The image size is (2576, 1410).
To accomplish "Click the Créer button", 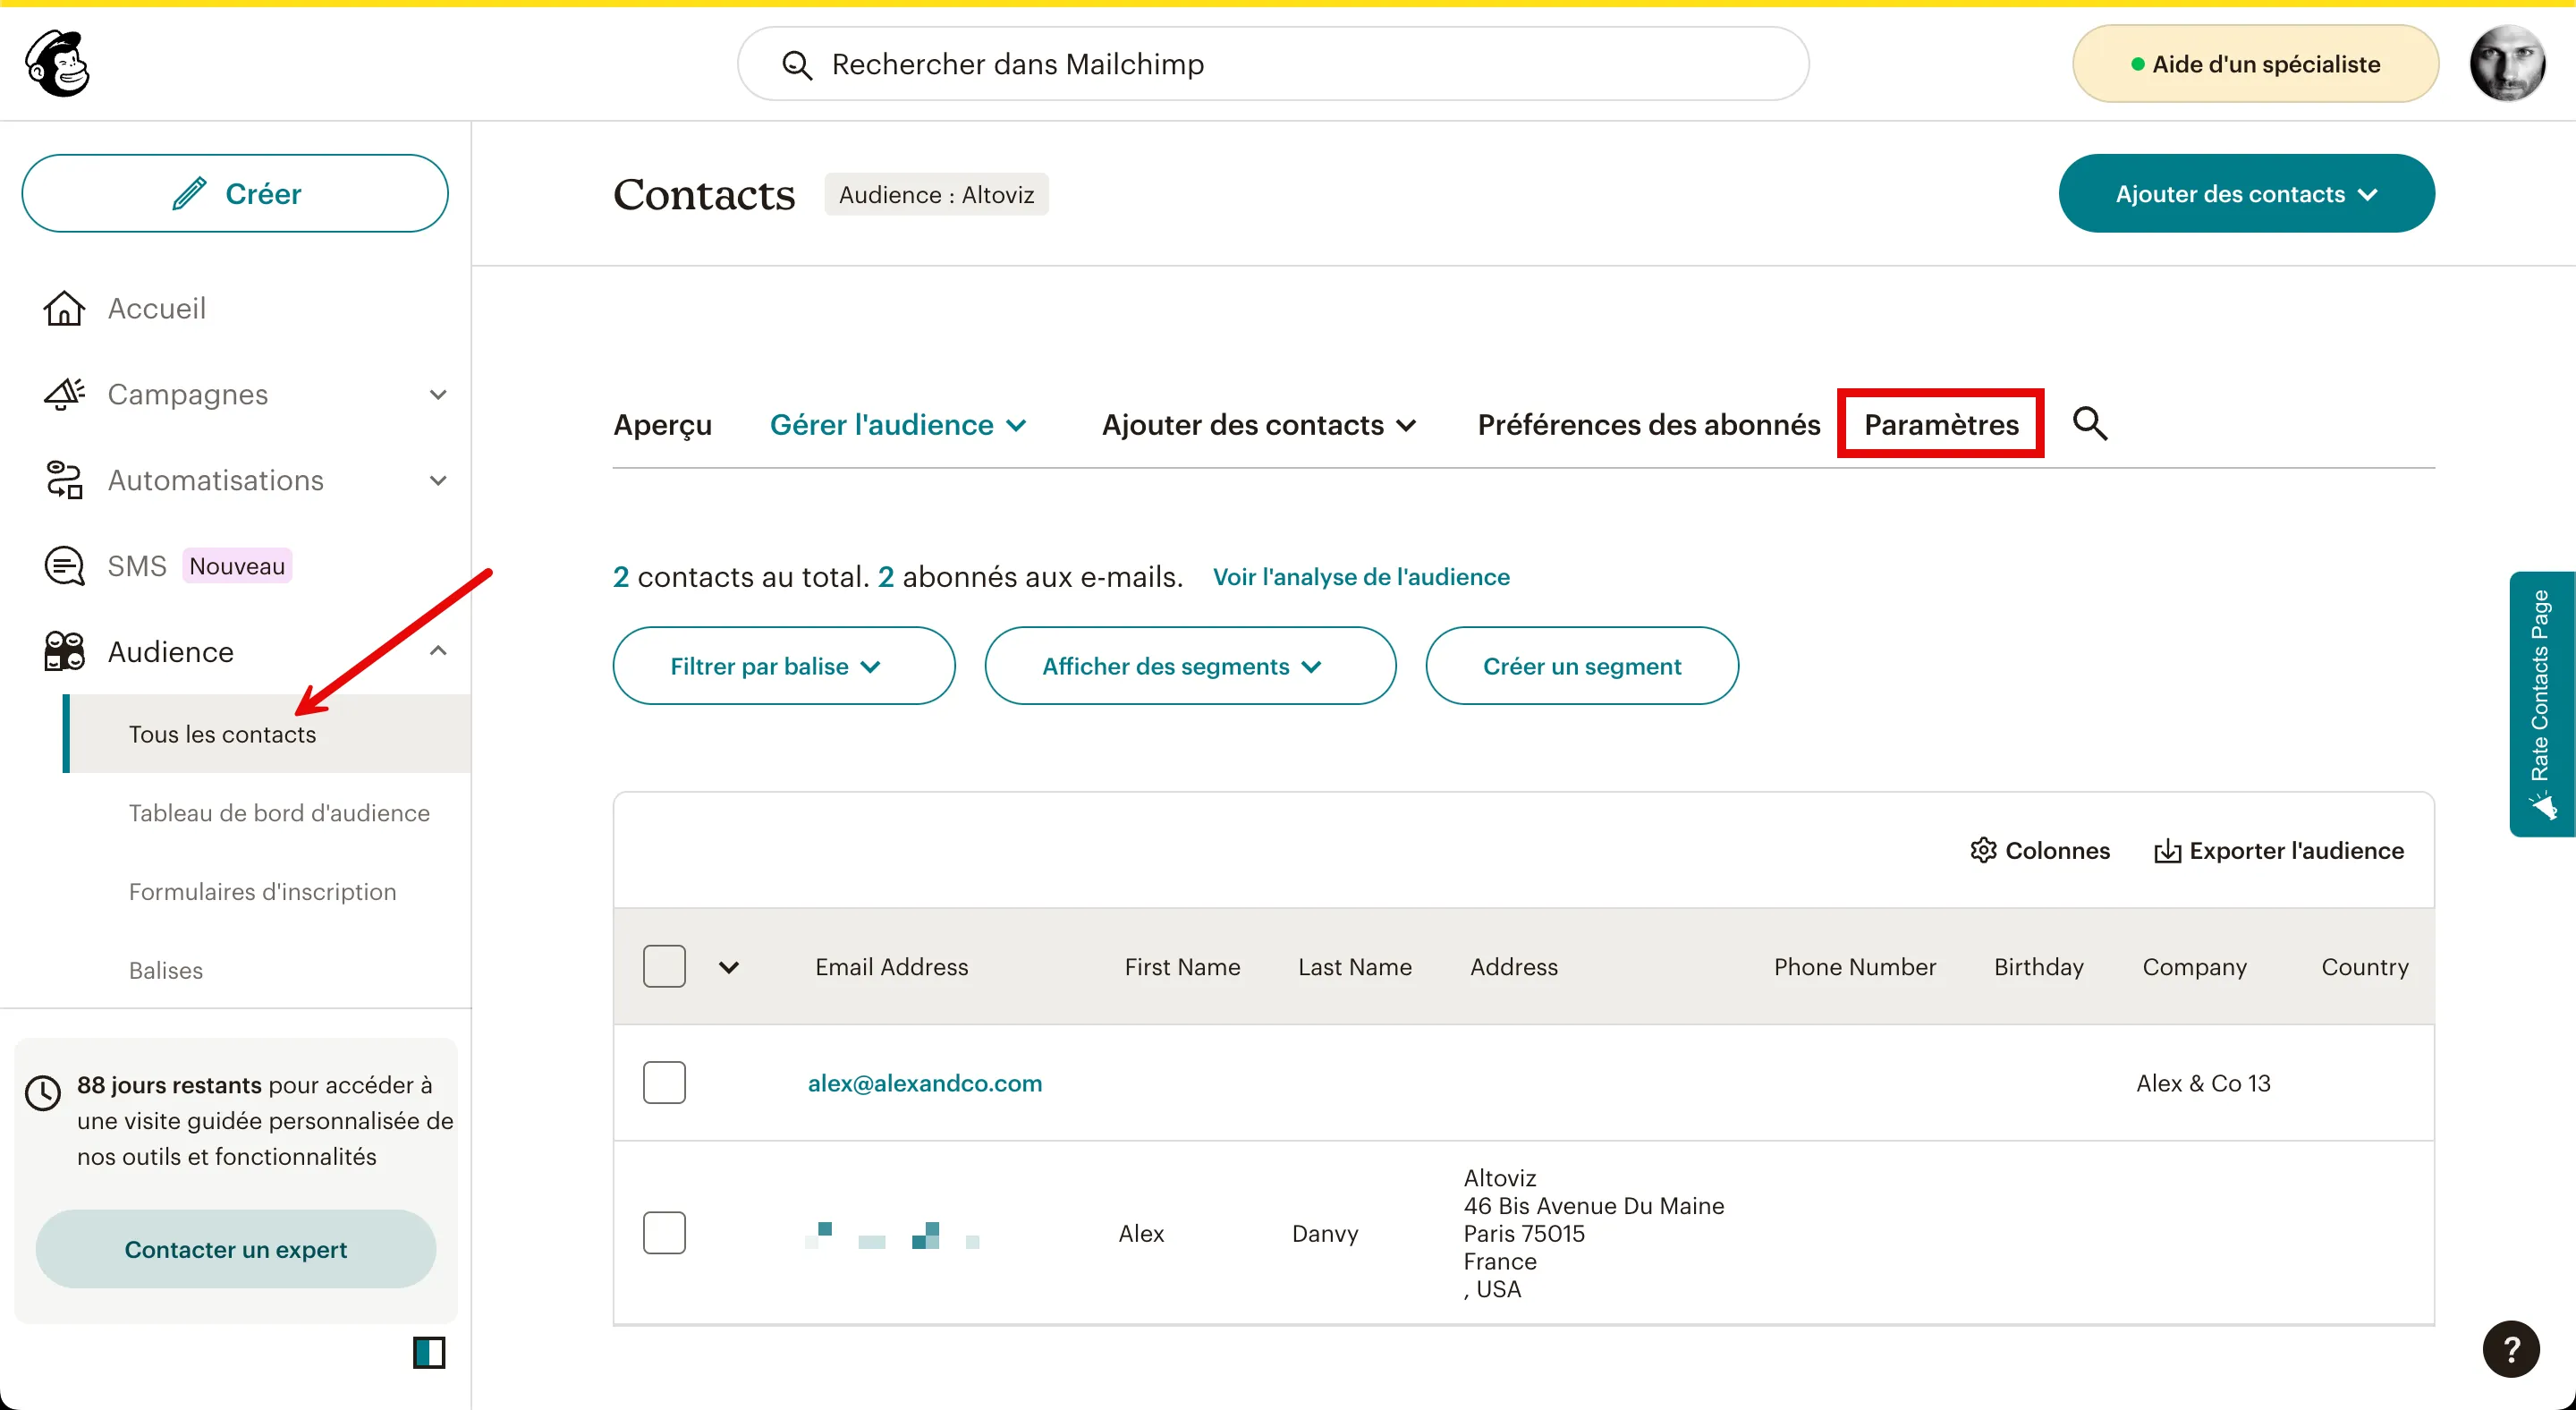I will 235,193.
